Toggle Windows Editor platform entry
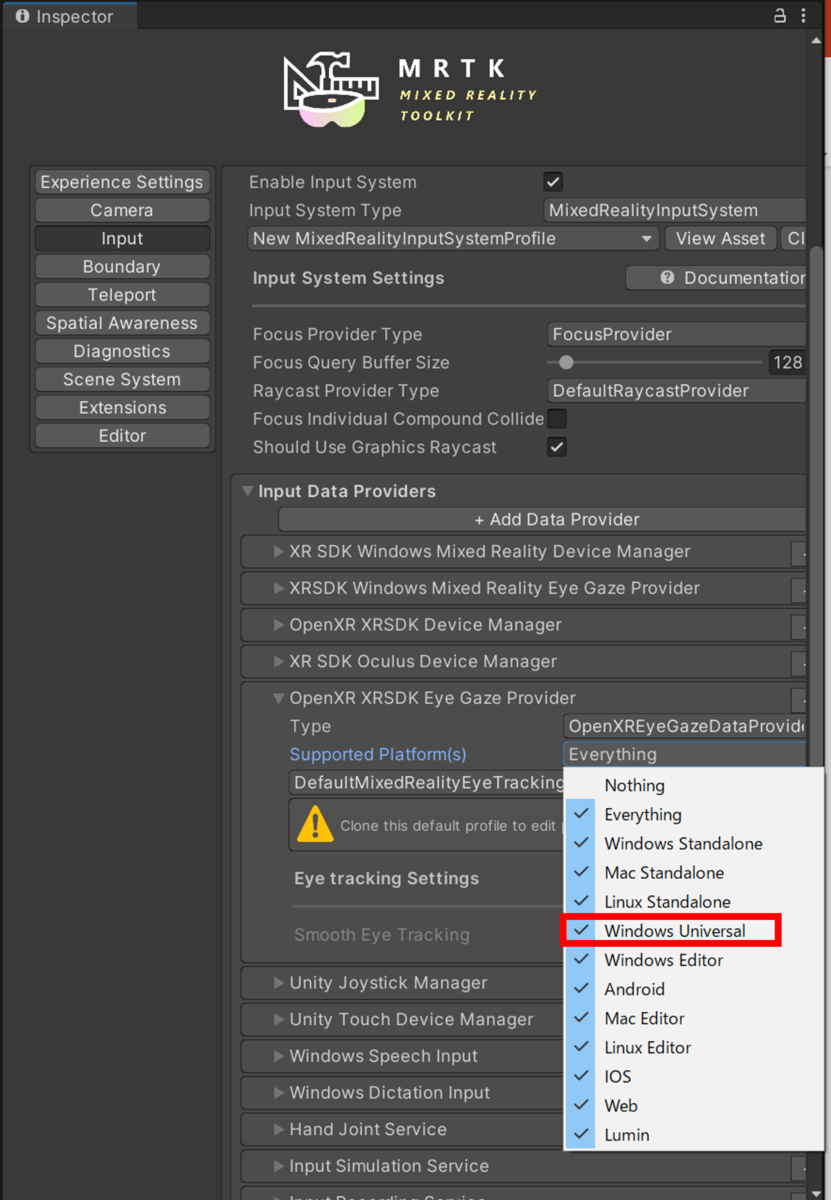Viewport: 831px width, 1200px height. pyautogui.click(x=693, y=960)
